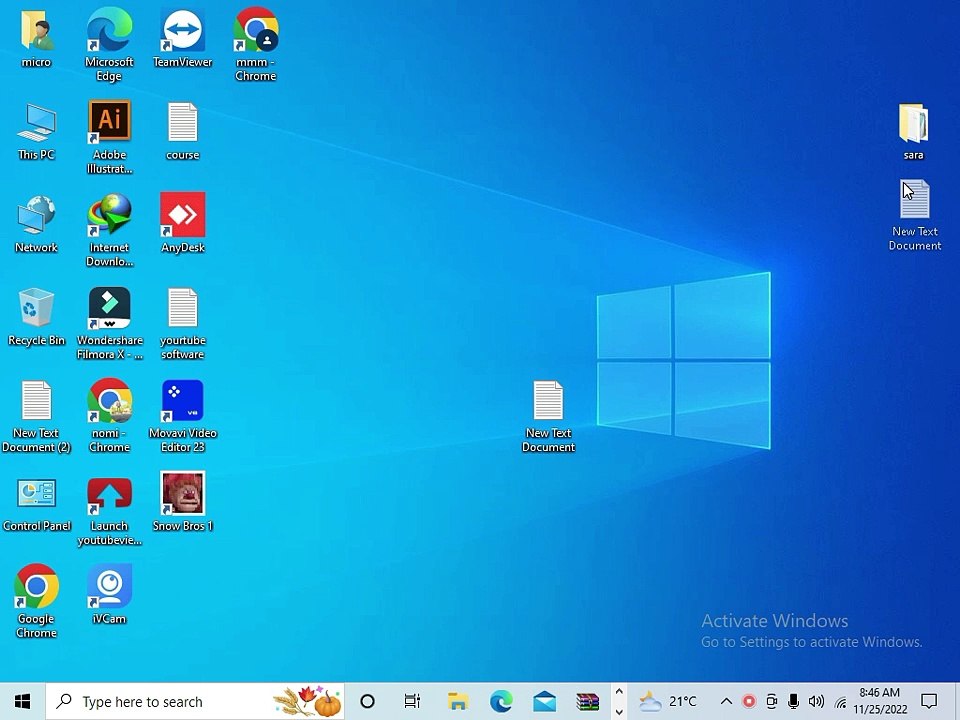This screenshot has width=960, height=720.
Task: Select the iVCam desktop shortcut
Action: (109, 594)
